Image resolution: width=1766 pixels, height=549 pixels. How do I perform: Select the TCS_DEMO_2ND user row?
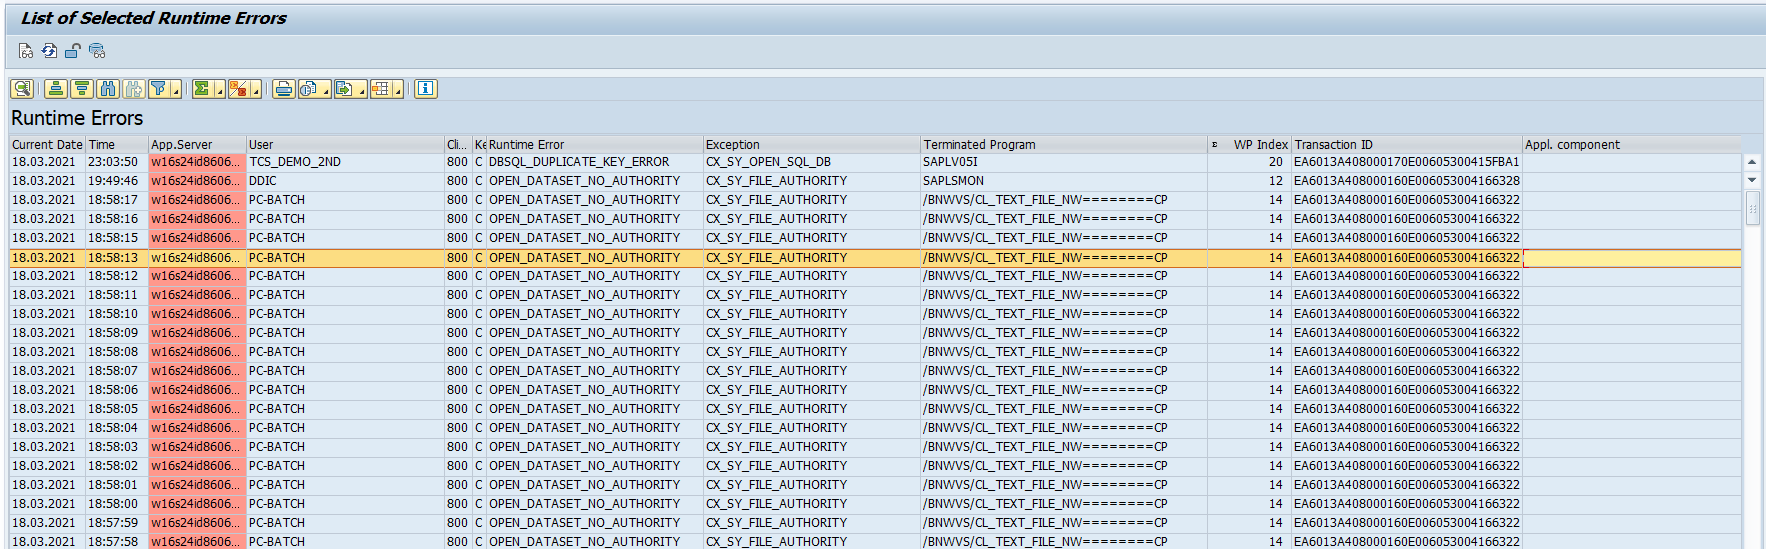(x=295, y=162)
